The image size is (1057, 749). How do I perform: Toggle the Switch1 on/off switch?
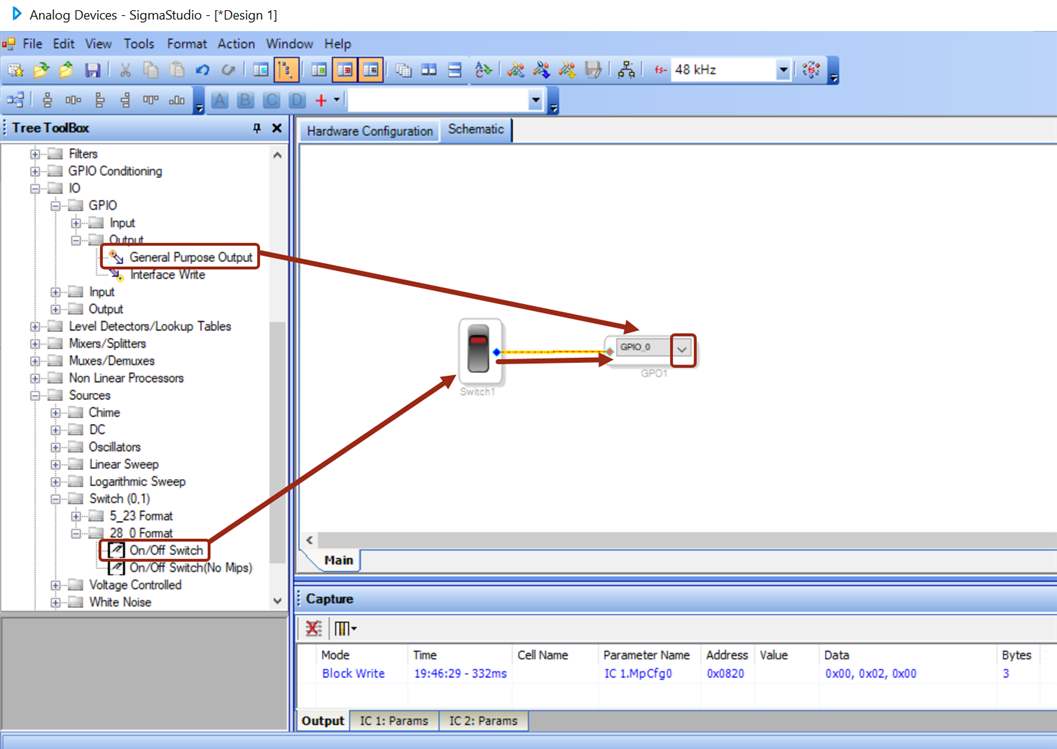(479, 351)
